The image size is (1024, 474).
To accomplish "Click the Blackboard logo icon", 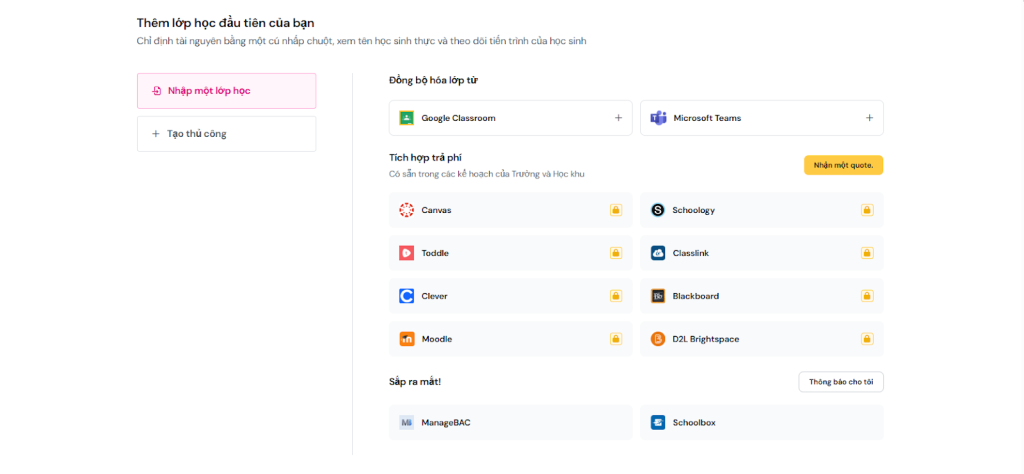I will pos(658,296).
